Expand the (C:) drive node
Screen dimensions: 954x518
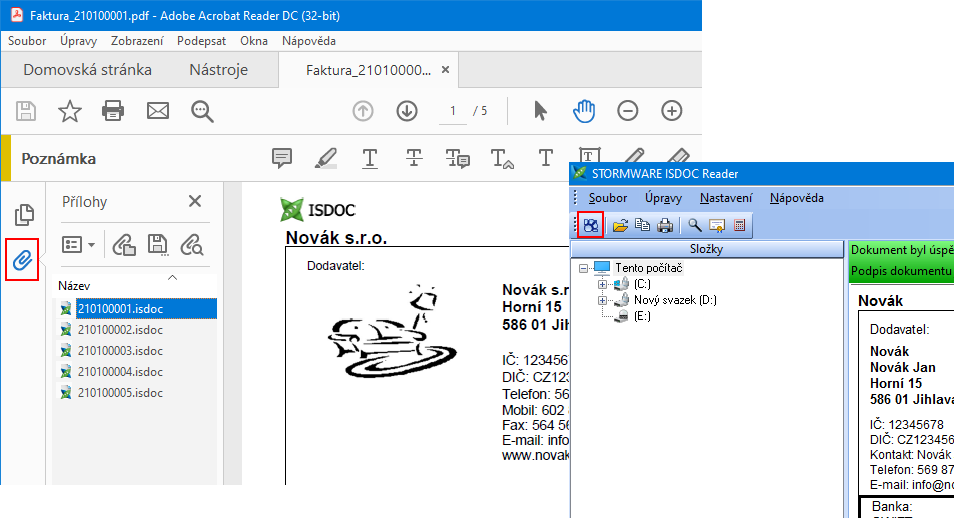tap(602, 284)
